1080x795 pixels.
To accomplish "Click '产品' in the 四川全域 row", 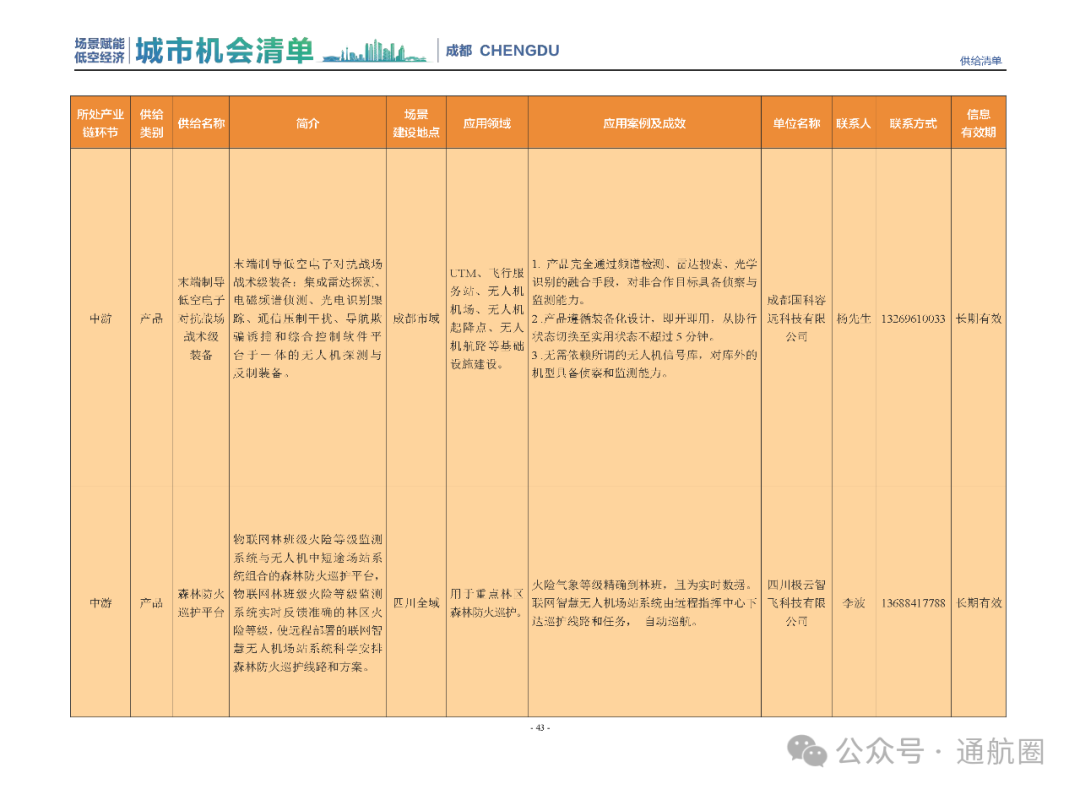I will tap(152, 603).
